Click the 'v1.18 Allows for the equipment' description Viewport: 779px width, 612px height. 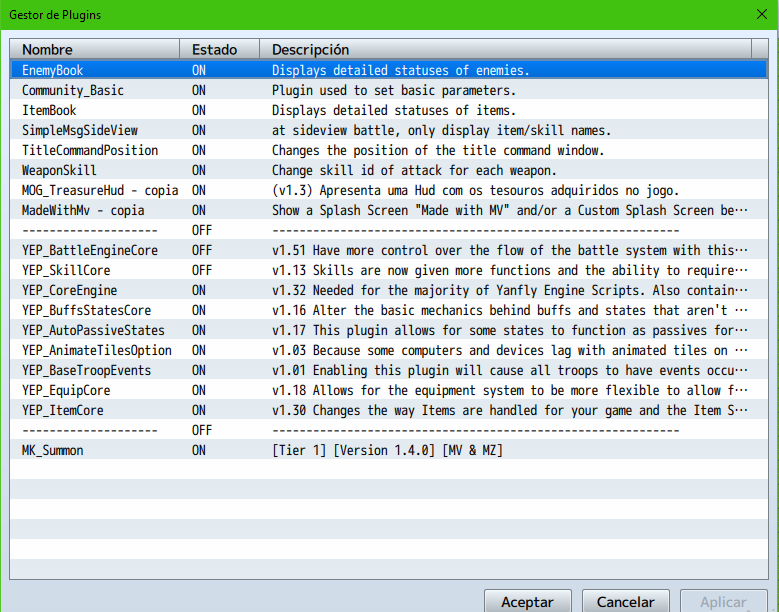pyautogui.click(x=510, y=390)
